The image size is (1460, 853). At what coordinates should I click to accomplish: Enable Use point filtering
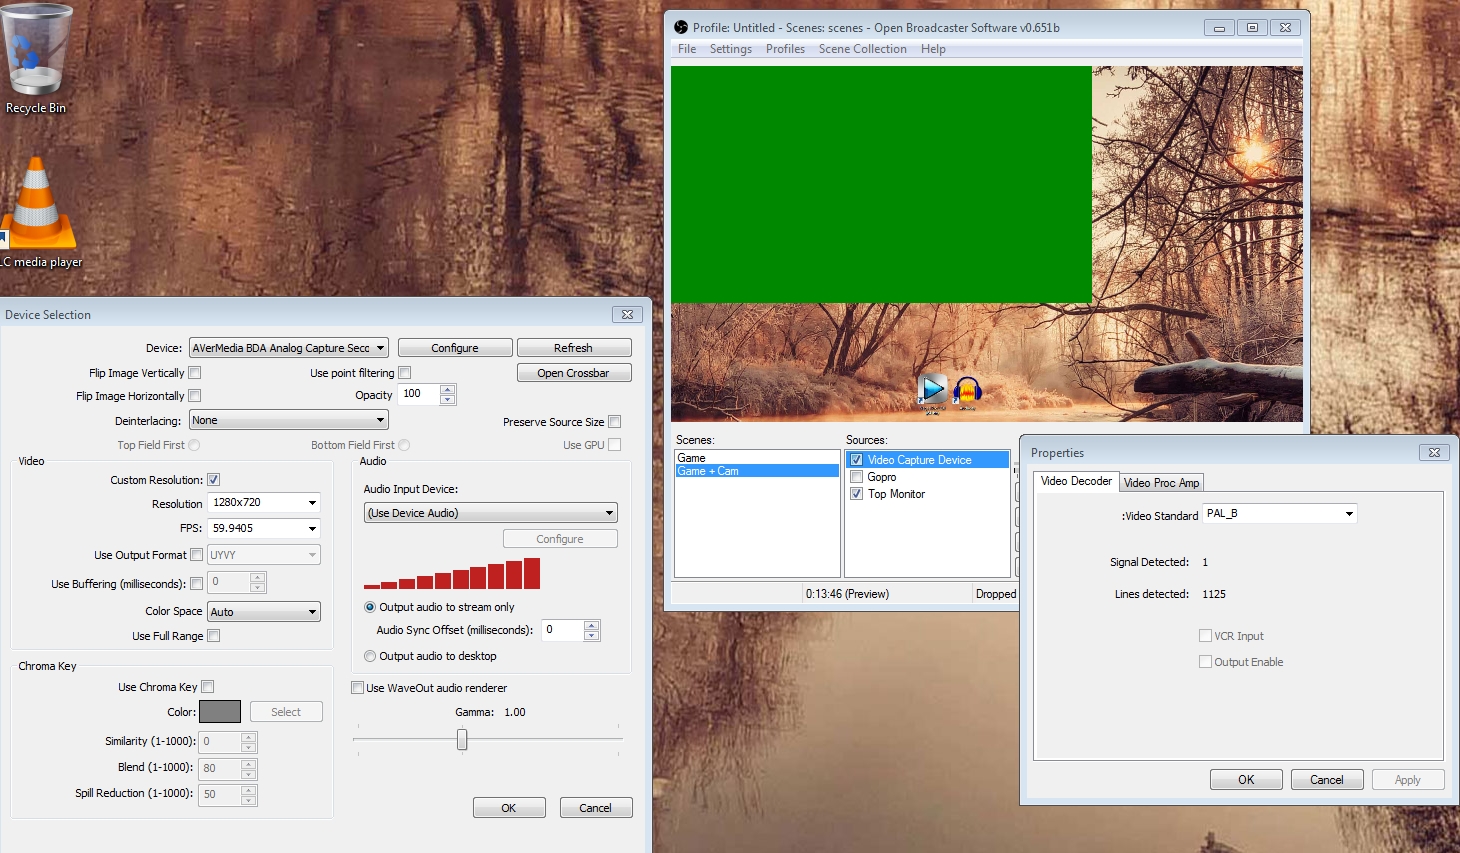pyautogui.click(x=405, y=373)
